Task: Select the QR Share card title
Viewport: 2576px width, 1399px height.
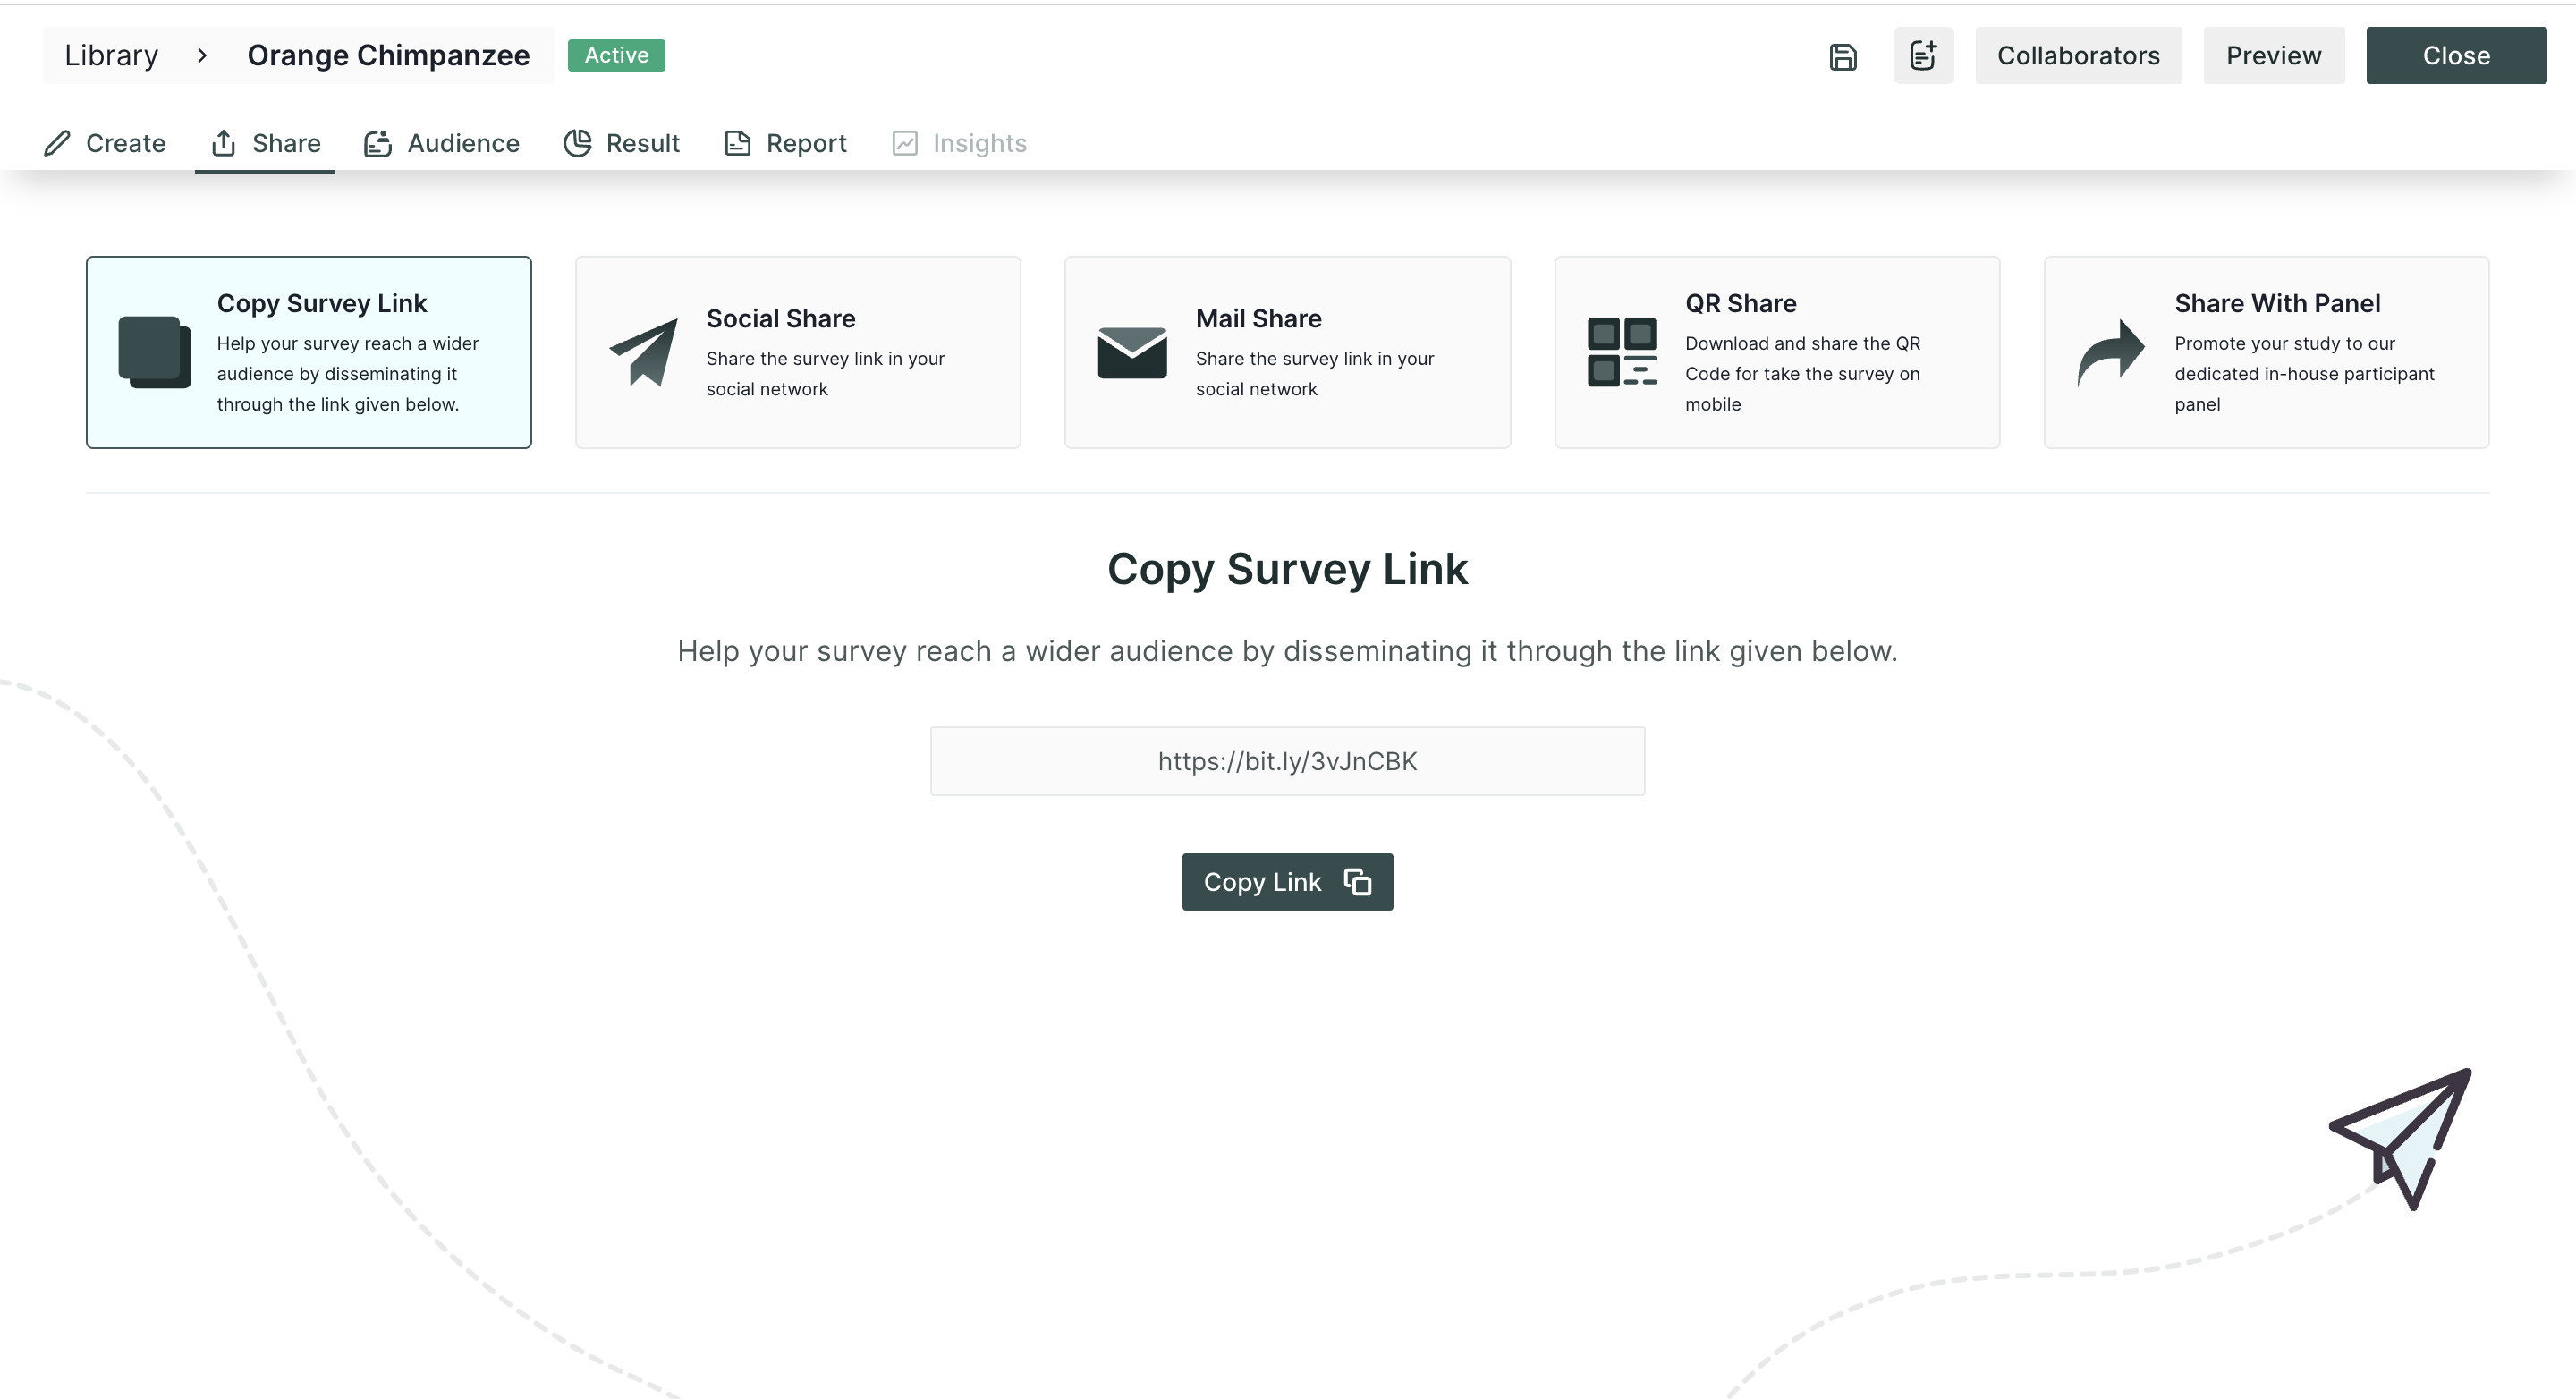Action: pos(1740,303)
